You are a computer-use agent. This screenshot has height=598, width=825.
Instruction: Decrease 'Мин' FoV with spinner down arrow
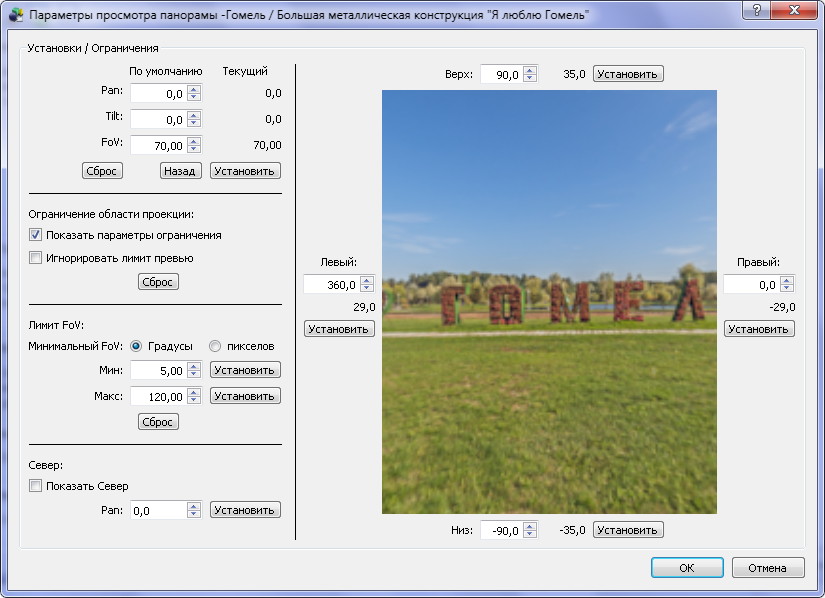(x=194, y=374)
